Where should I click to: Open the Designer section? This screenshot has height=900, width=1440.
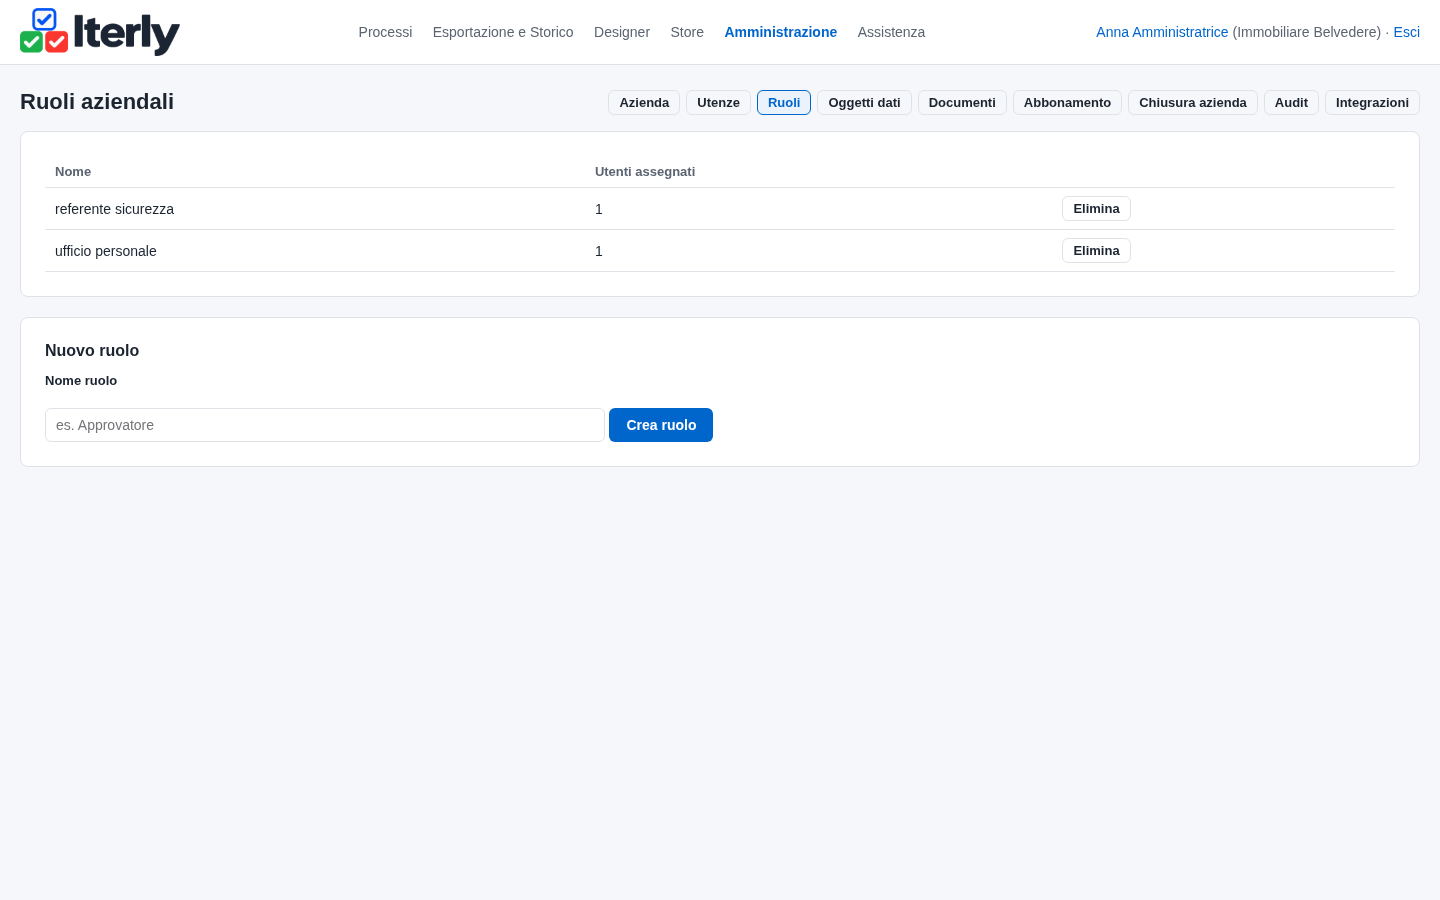(622, 32)
